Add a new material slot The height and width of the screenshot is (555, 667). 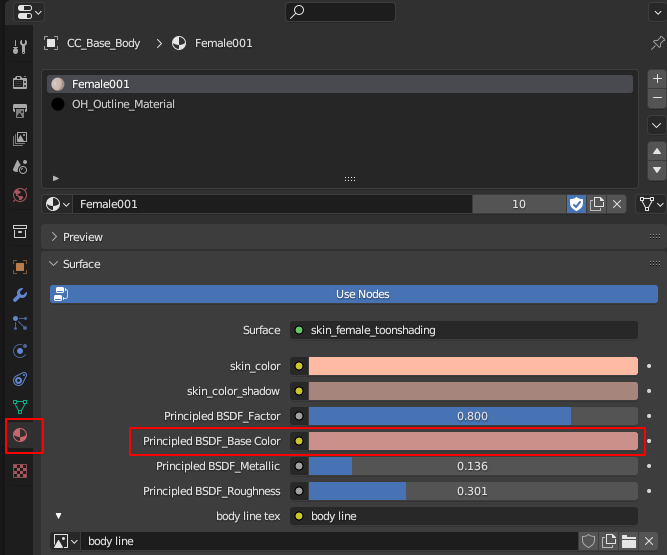coord(657,79)
